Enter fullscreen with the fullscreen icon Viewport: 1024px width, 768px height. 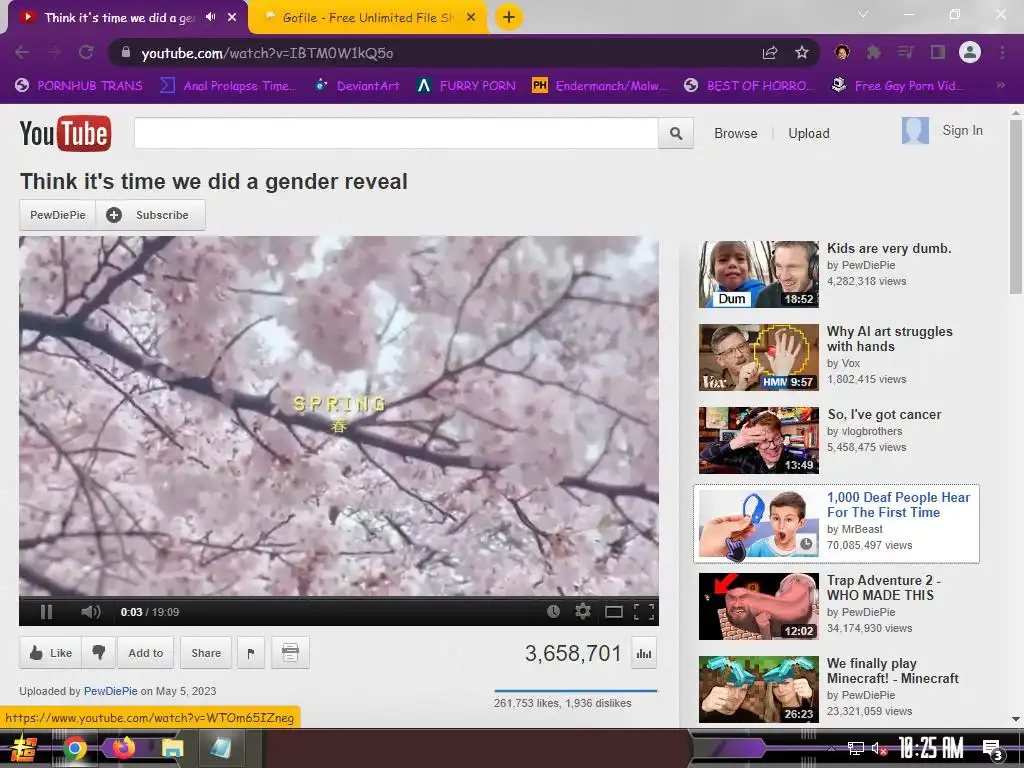pyautogui.click(x=644, y=612)
